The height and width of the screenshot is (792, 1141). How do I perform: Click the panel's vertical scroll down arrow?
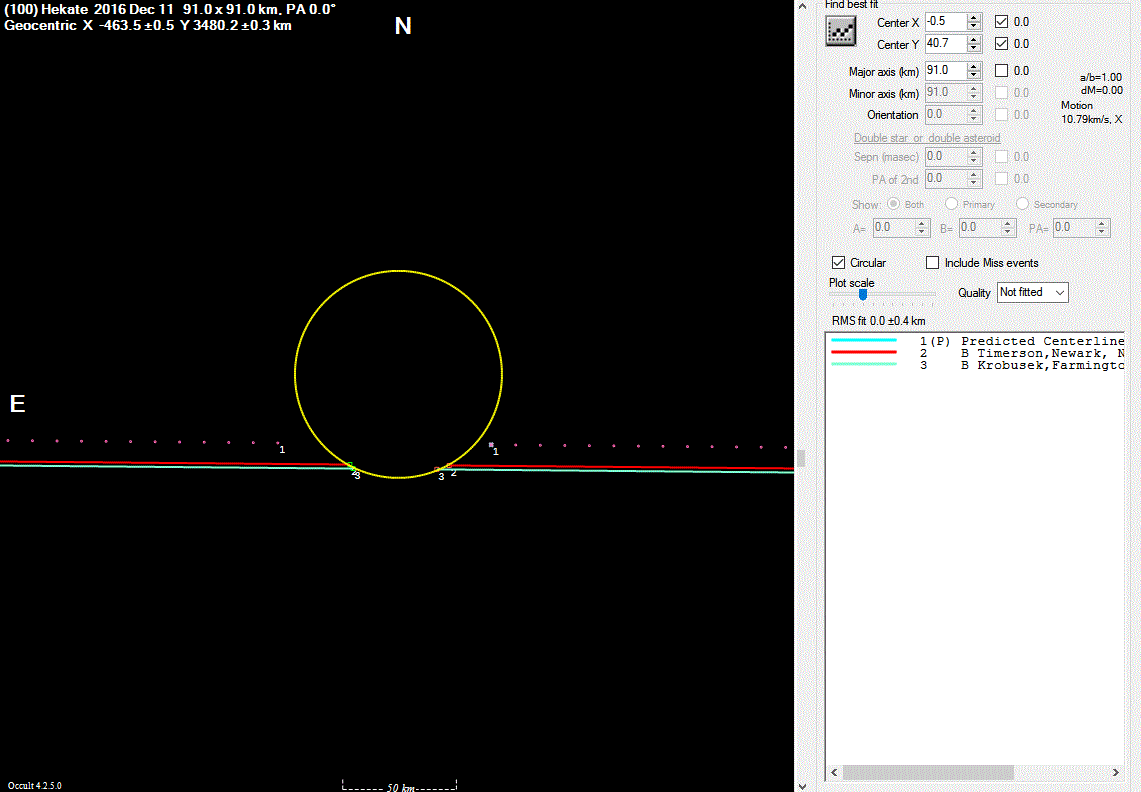click(x=802, y=786)
